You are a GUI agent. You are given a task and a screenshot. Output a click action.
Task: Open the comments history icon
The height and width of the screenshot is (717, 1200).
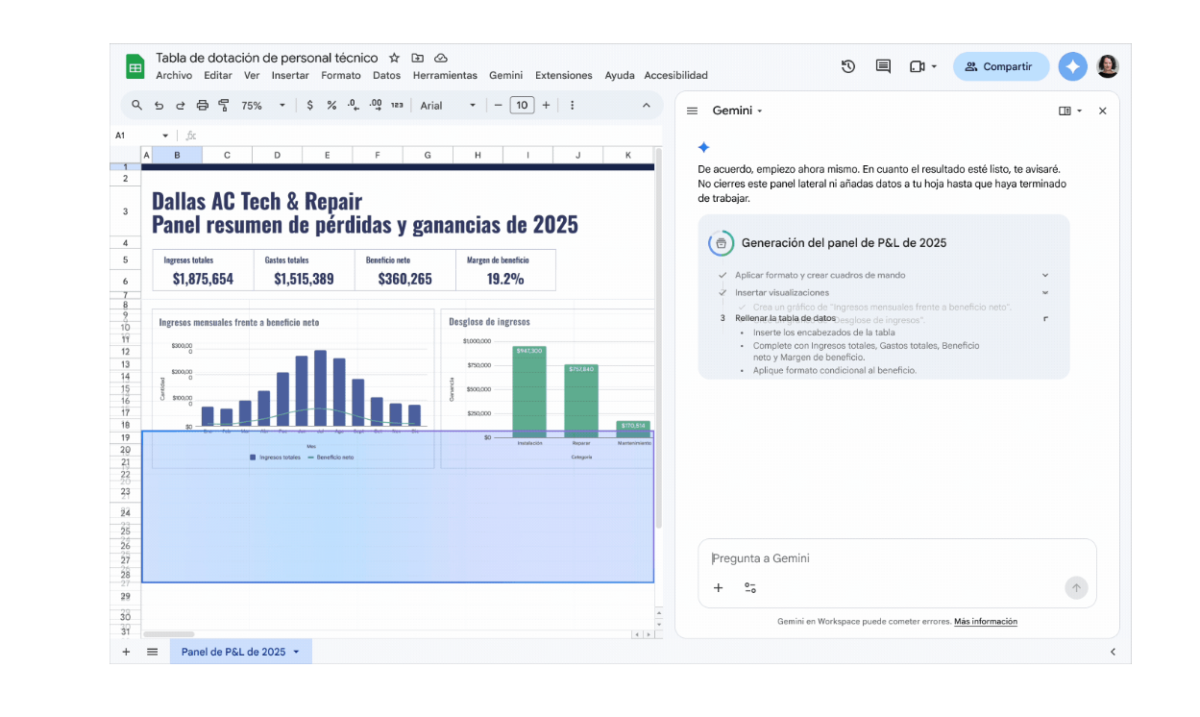[883, 67]
